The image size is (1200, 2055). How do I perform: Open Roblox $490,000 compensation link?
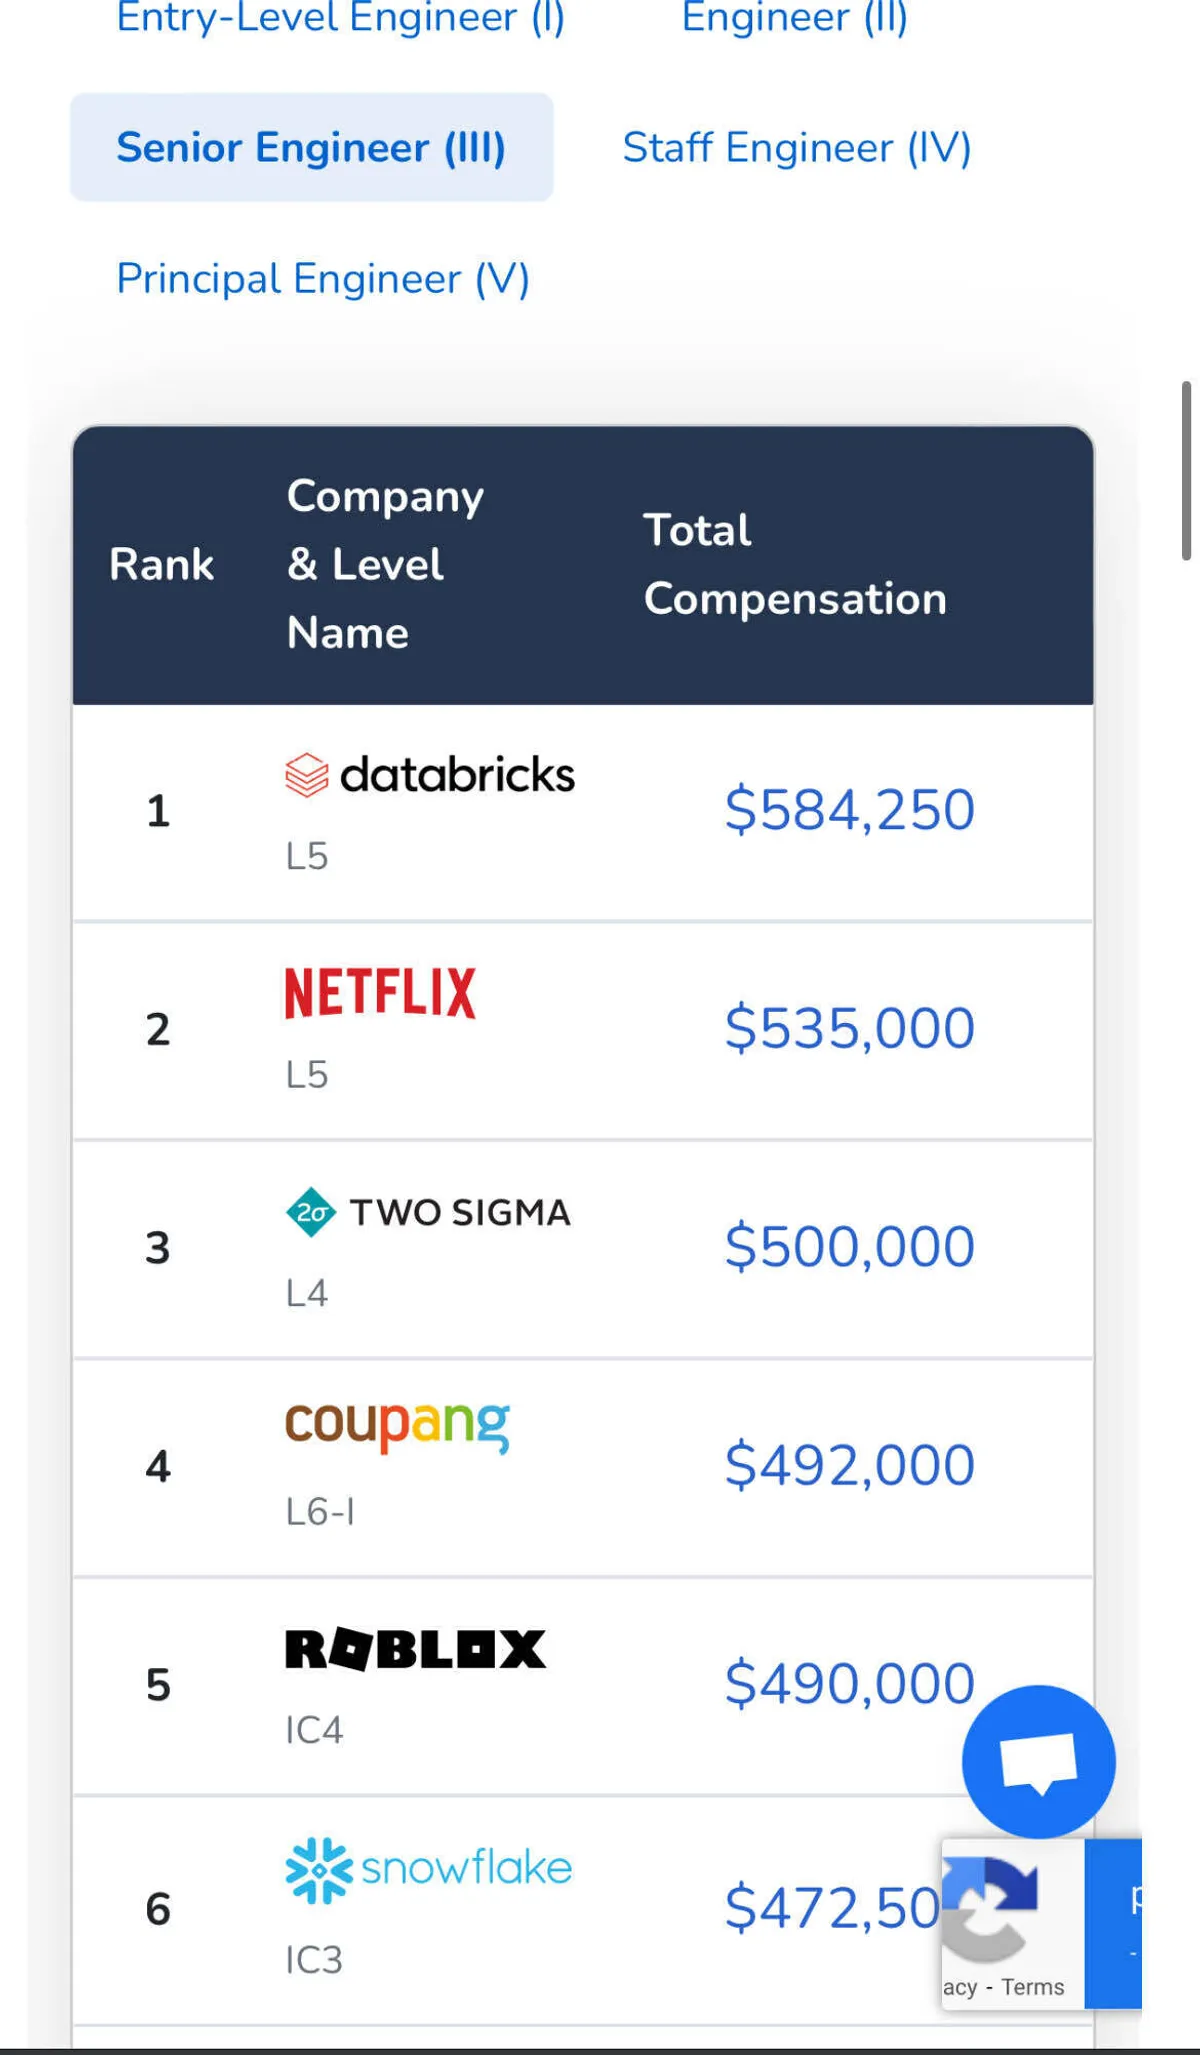849,1684
